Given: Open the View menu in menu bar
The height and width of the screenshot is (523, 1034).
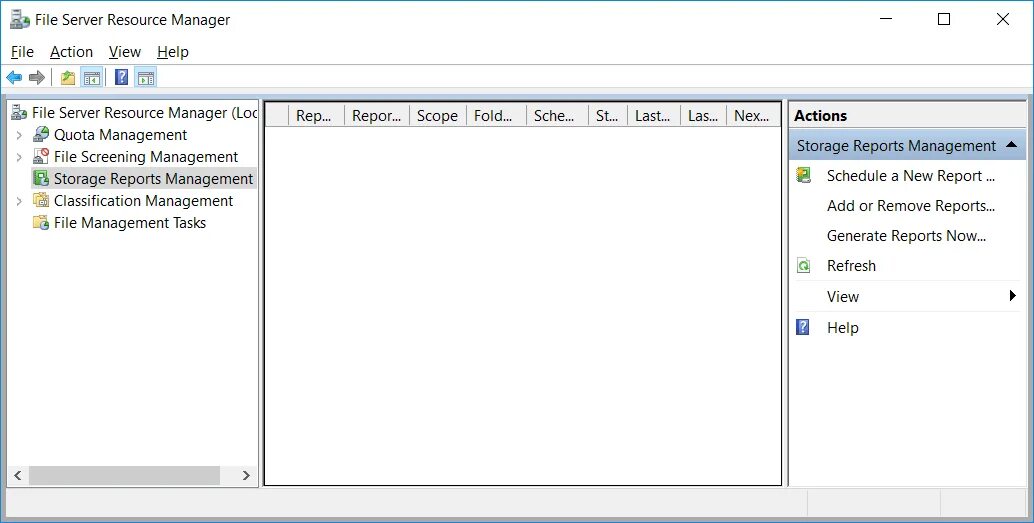Looking at the screenshot, I should 125,52.
